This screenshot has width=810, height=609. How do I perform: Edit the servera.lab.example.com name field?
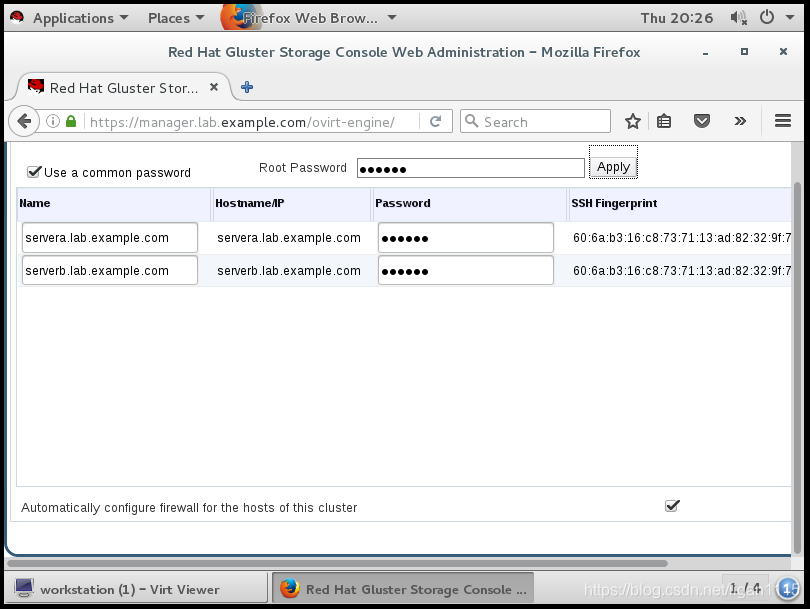coord(110,238)
